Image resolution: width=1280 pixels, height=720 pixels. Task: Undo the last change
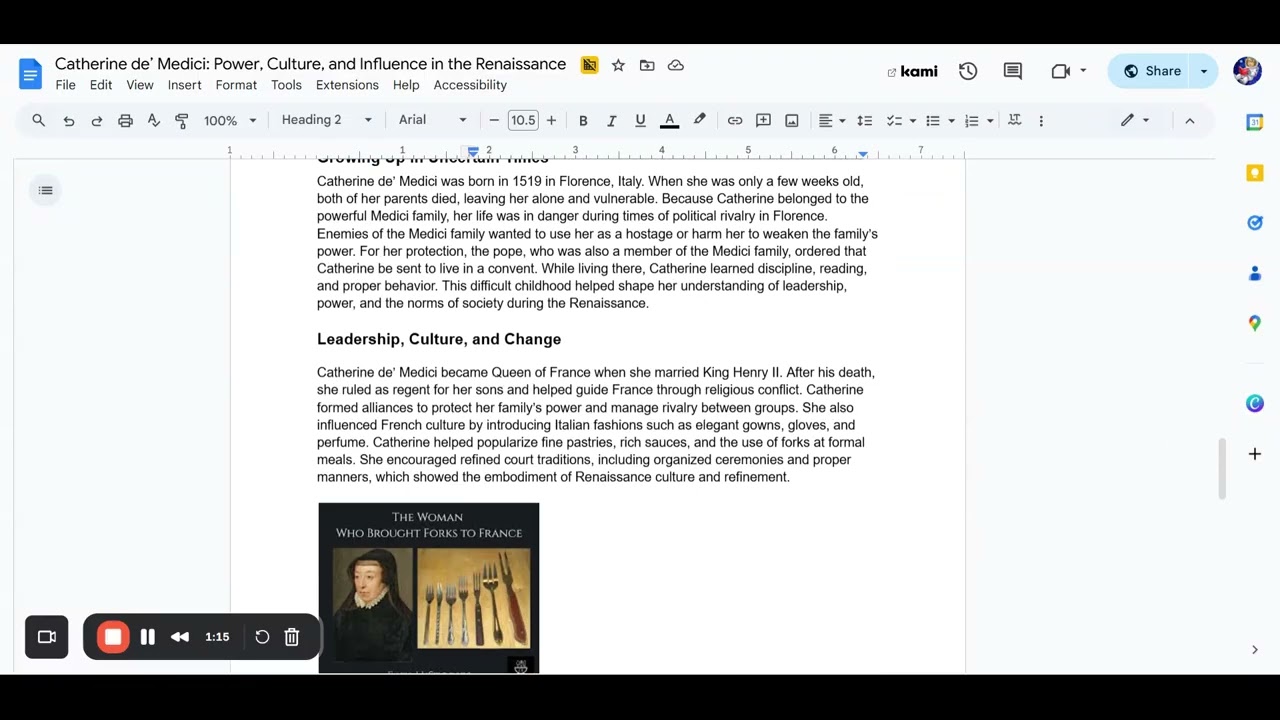pos(69,120)
